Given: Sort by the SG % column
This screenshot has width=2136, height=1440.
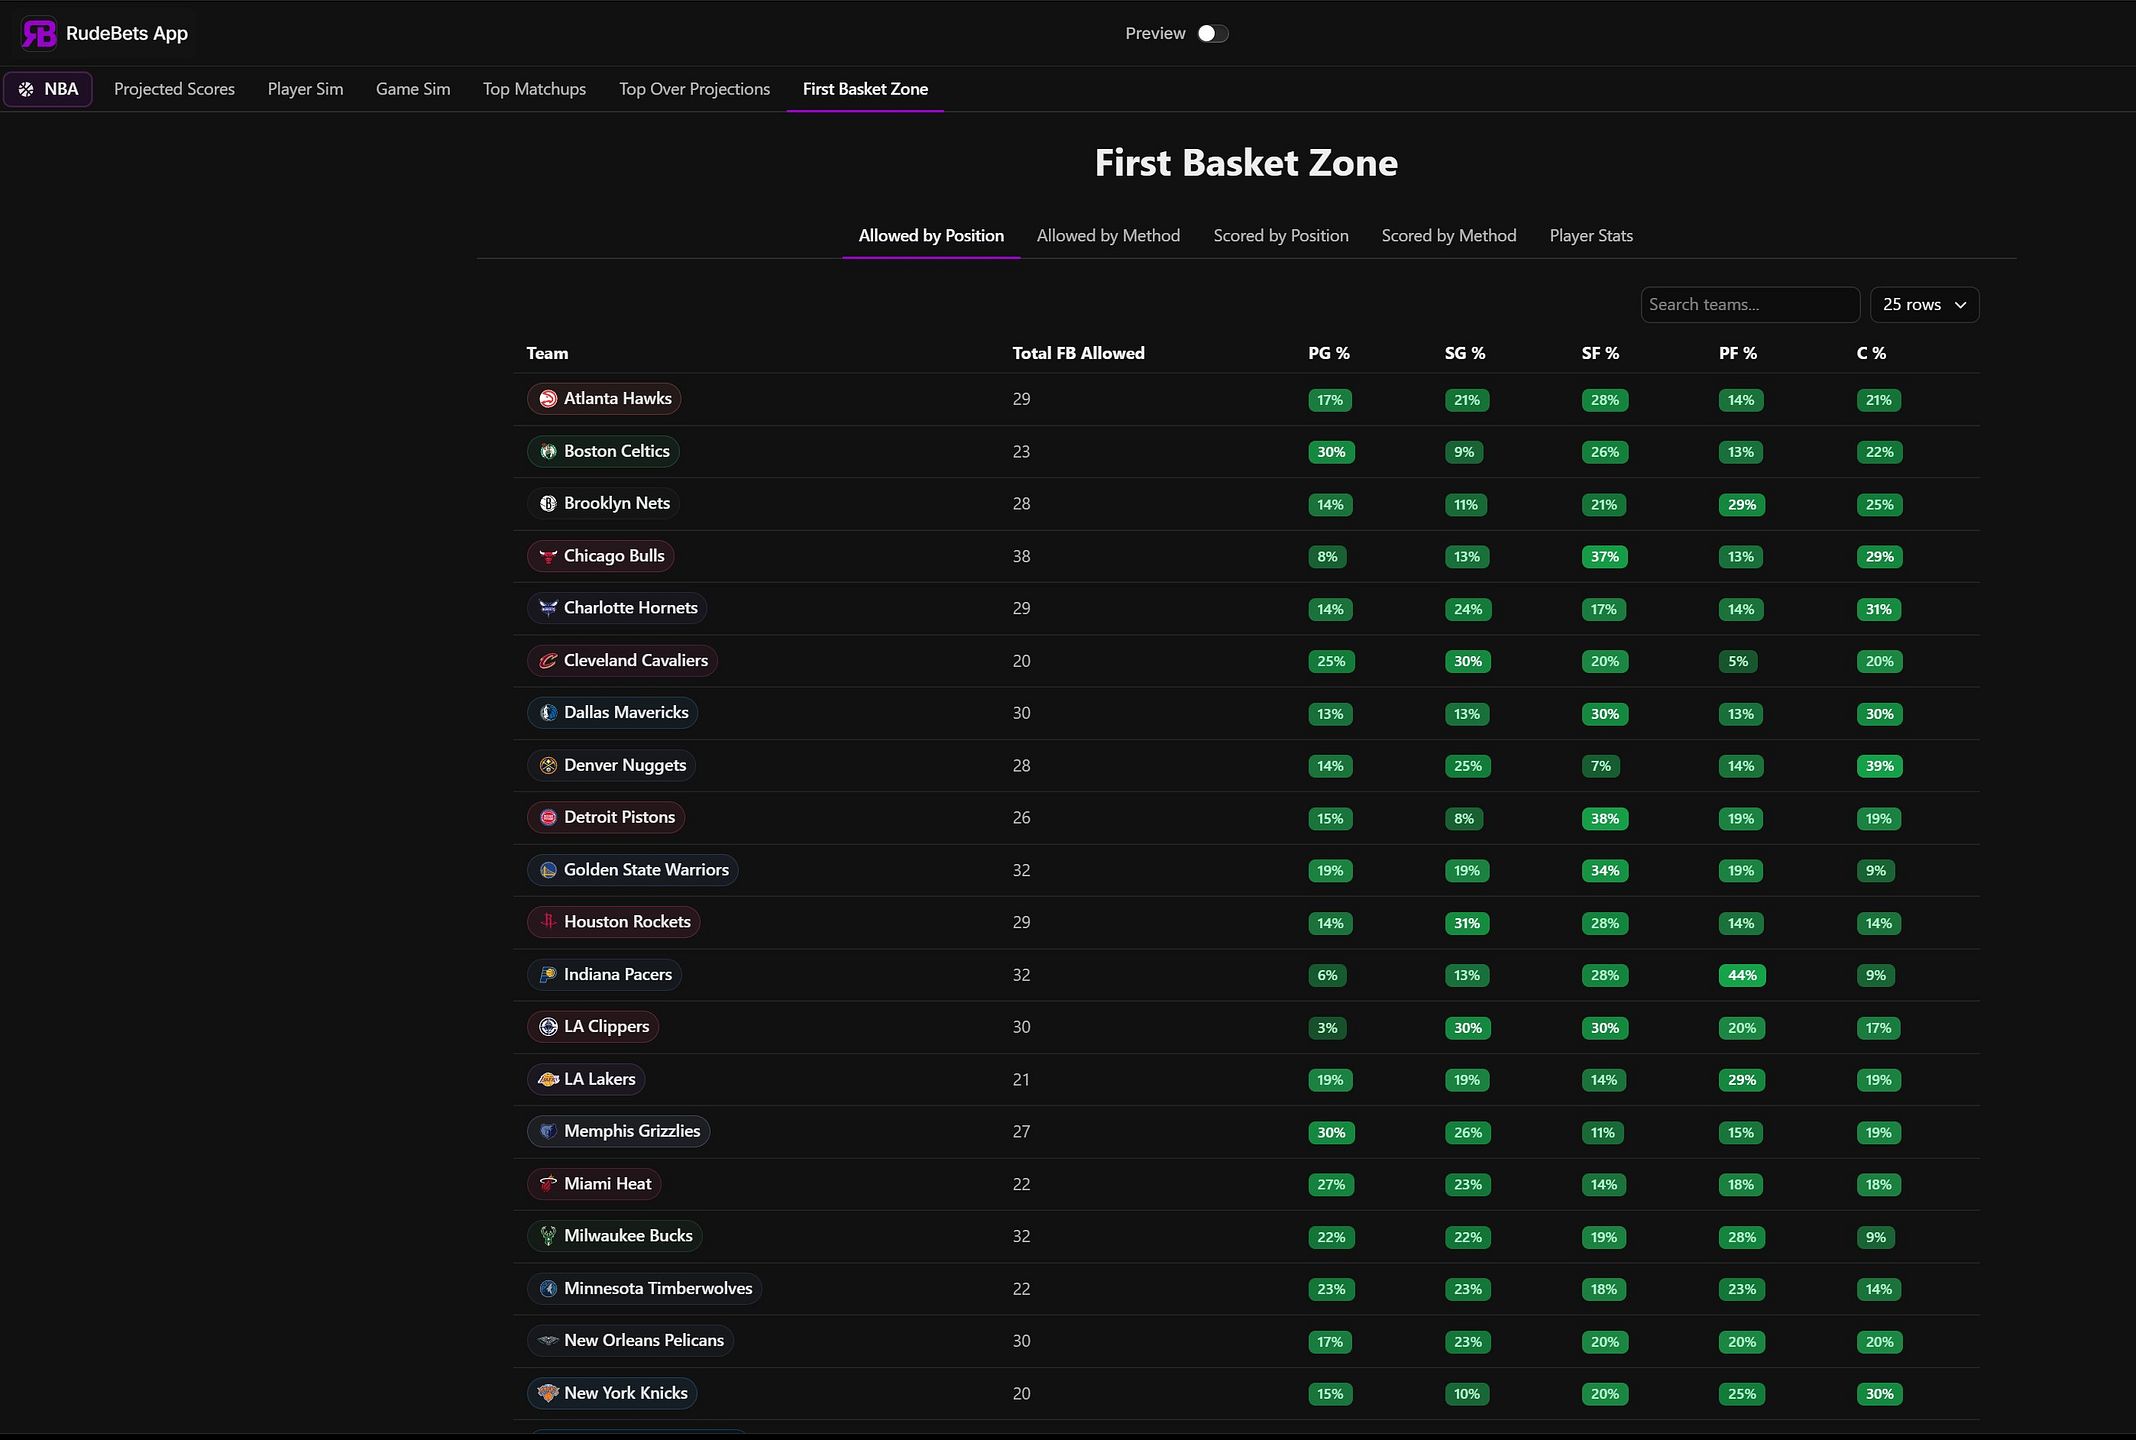Looking at the screenshot, I should click(x=1465, y=353).
